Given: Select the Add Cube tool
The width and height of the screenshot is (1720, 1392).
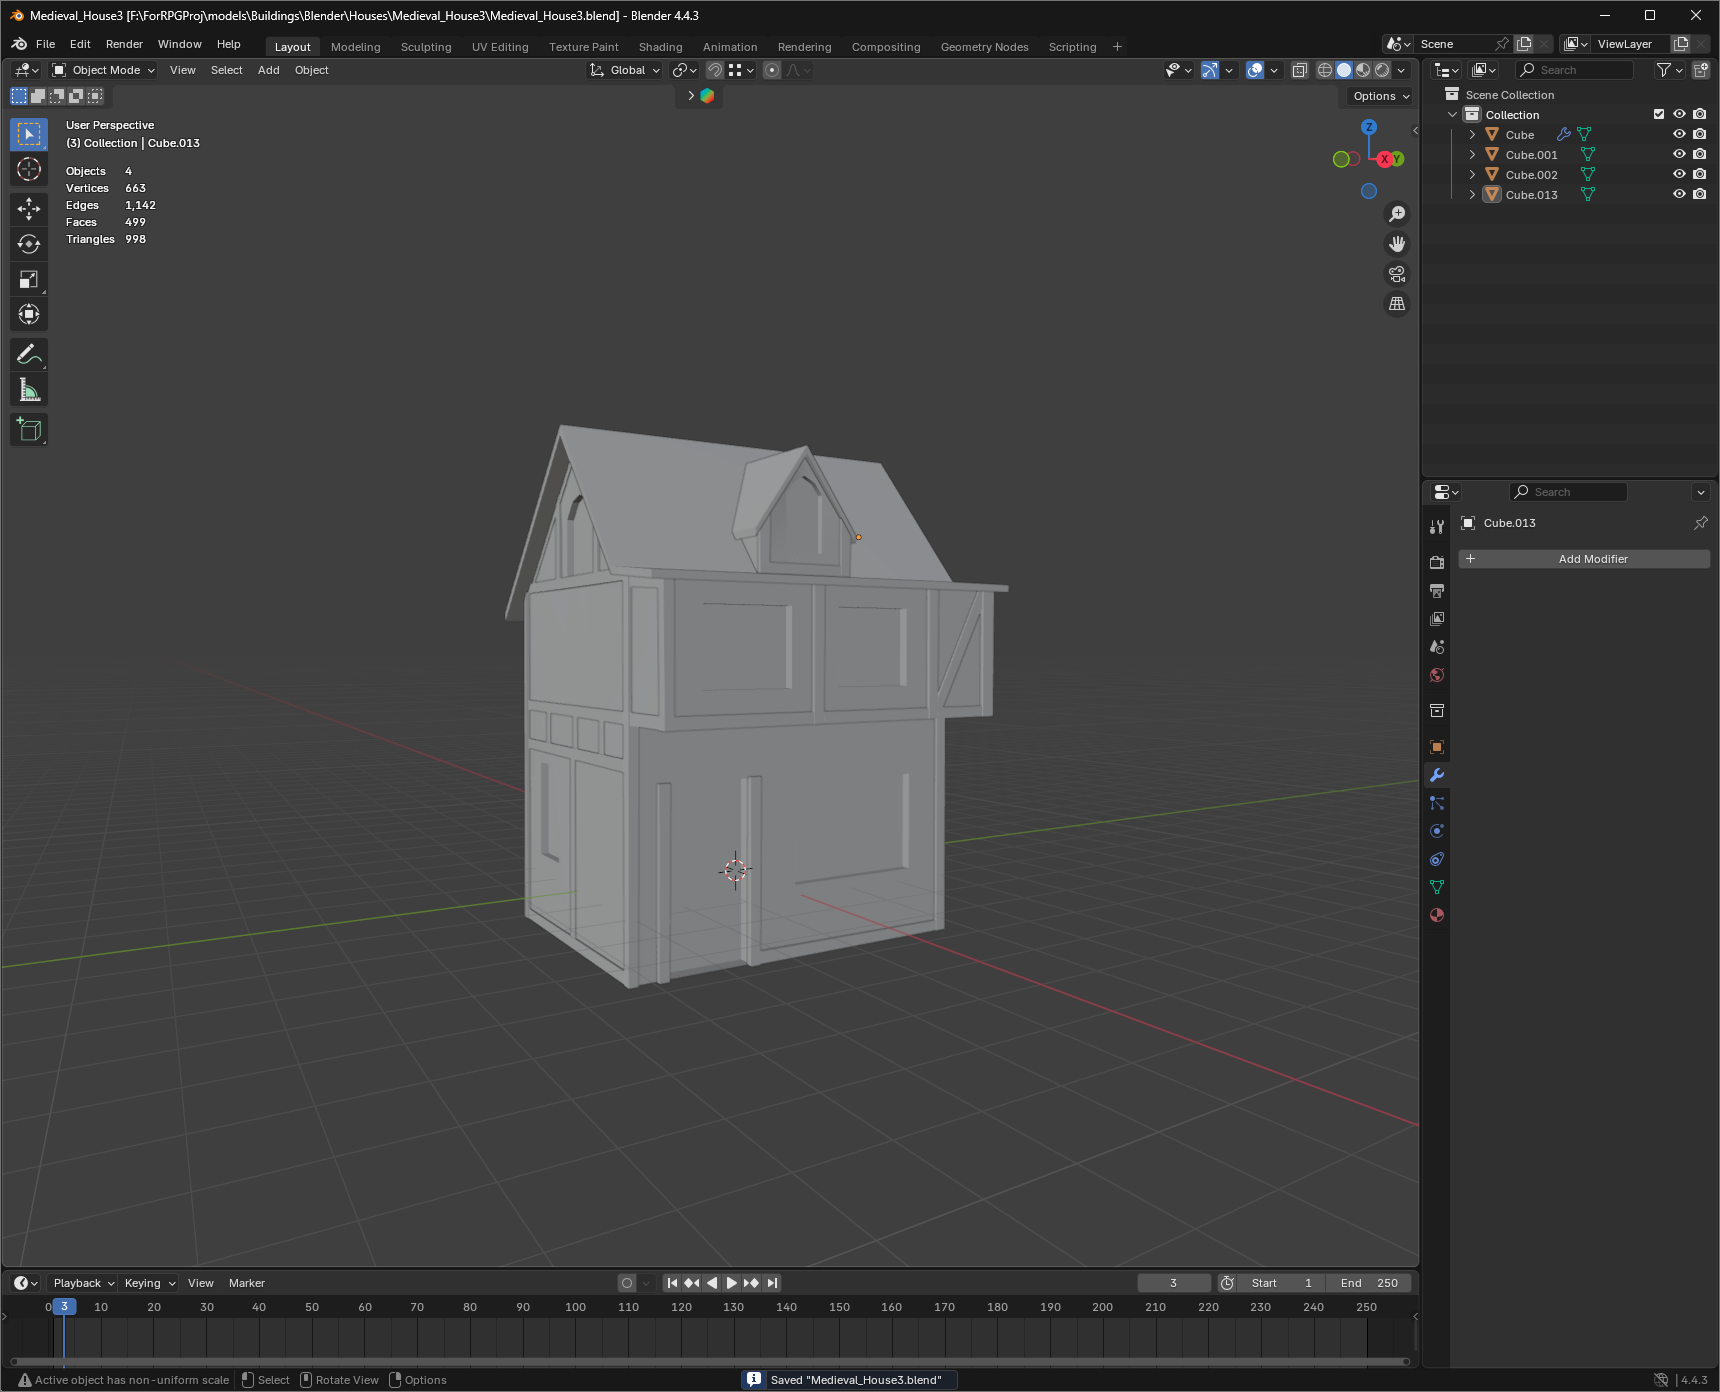Looking at the screenshot, I should click(x=29, y=430).
